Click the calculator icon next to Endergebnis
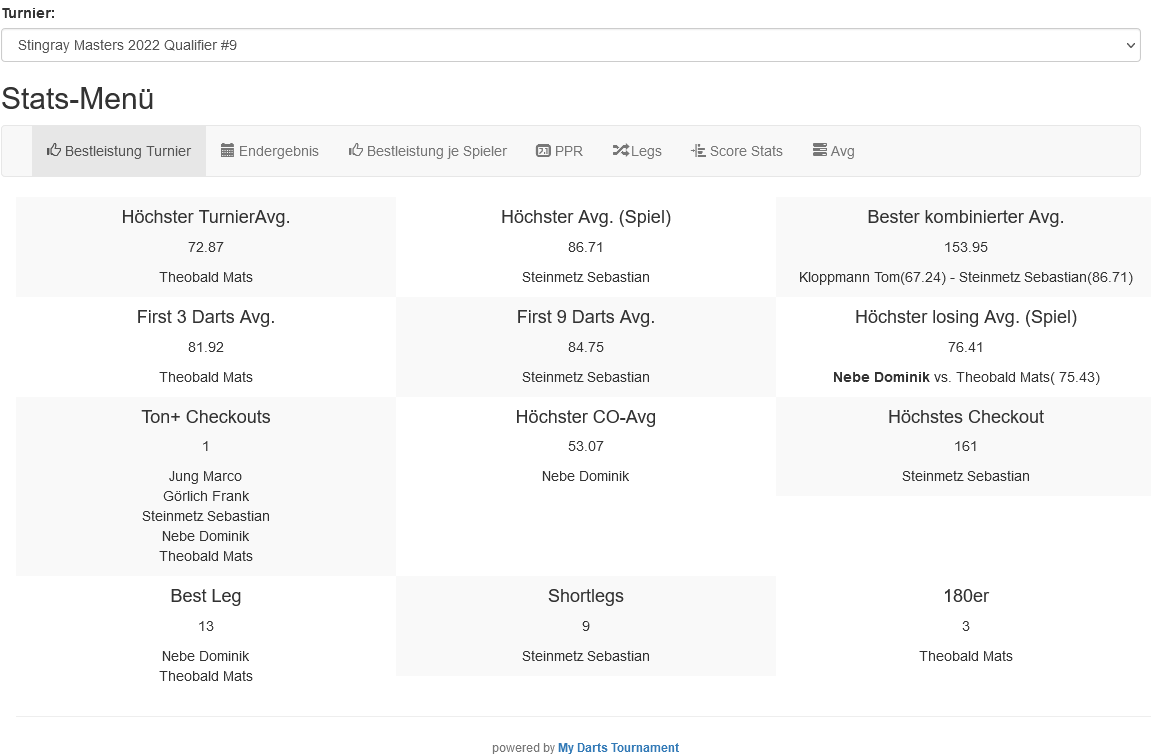 point(227,151)
